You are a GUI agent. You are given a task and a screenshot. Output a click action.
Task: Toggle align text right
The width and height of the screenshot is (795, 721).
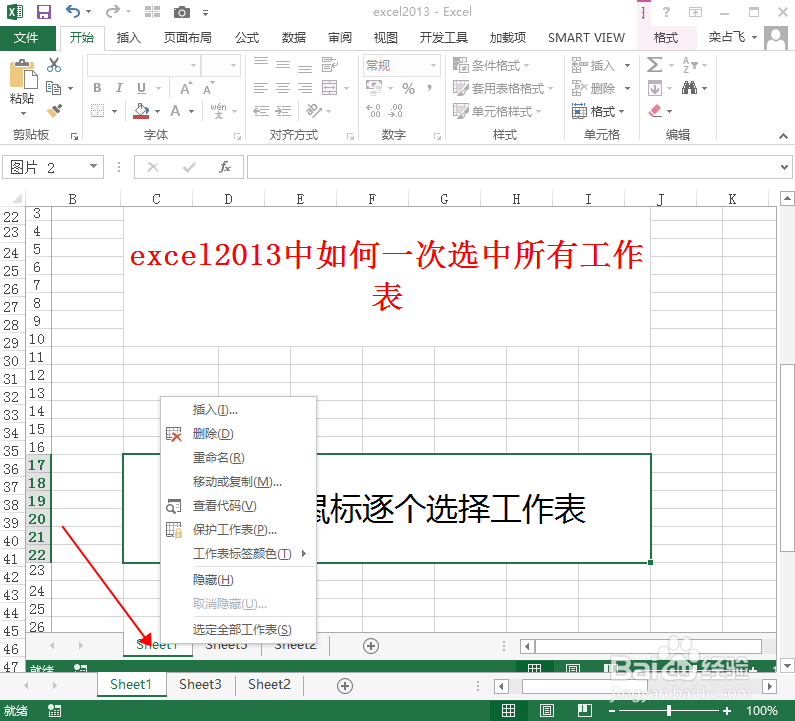305,88
